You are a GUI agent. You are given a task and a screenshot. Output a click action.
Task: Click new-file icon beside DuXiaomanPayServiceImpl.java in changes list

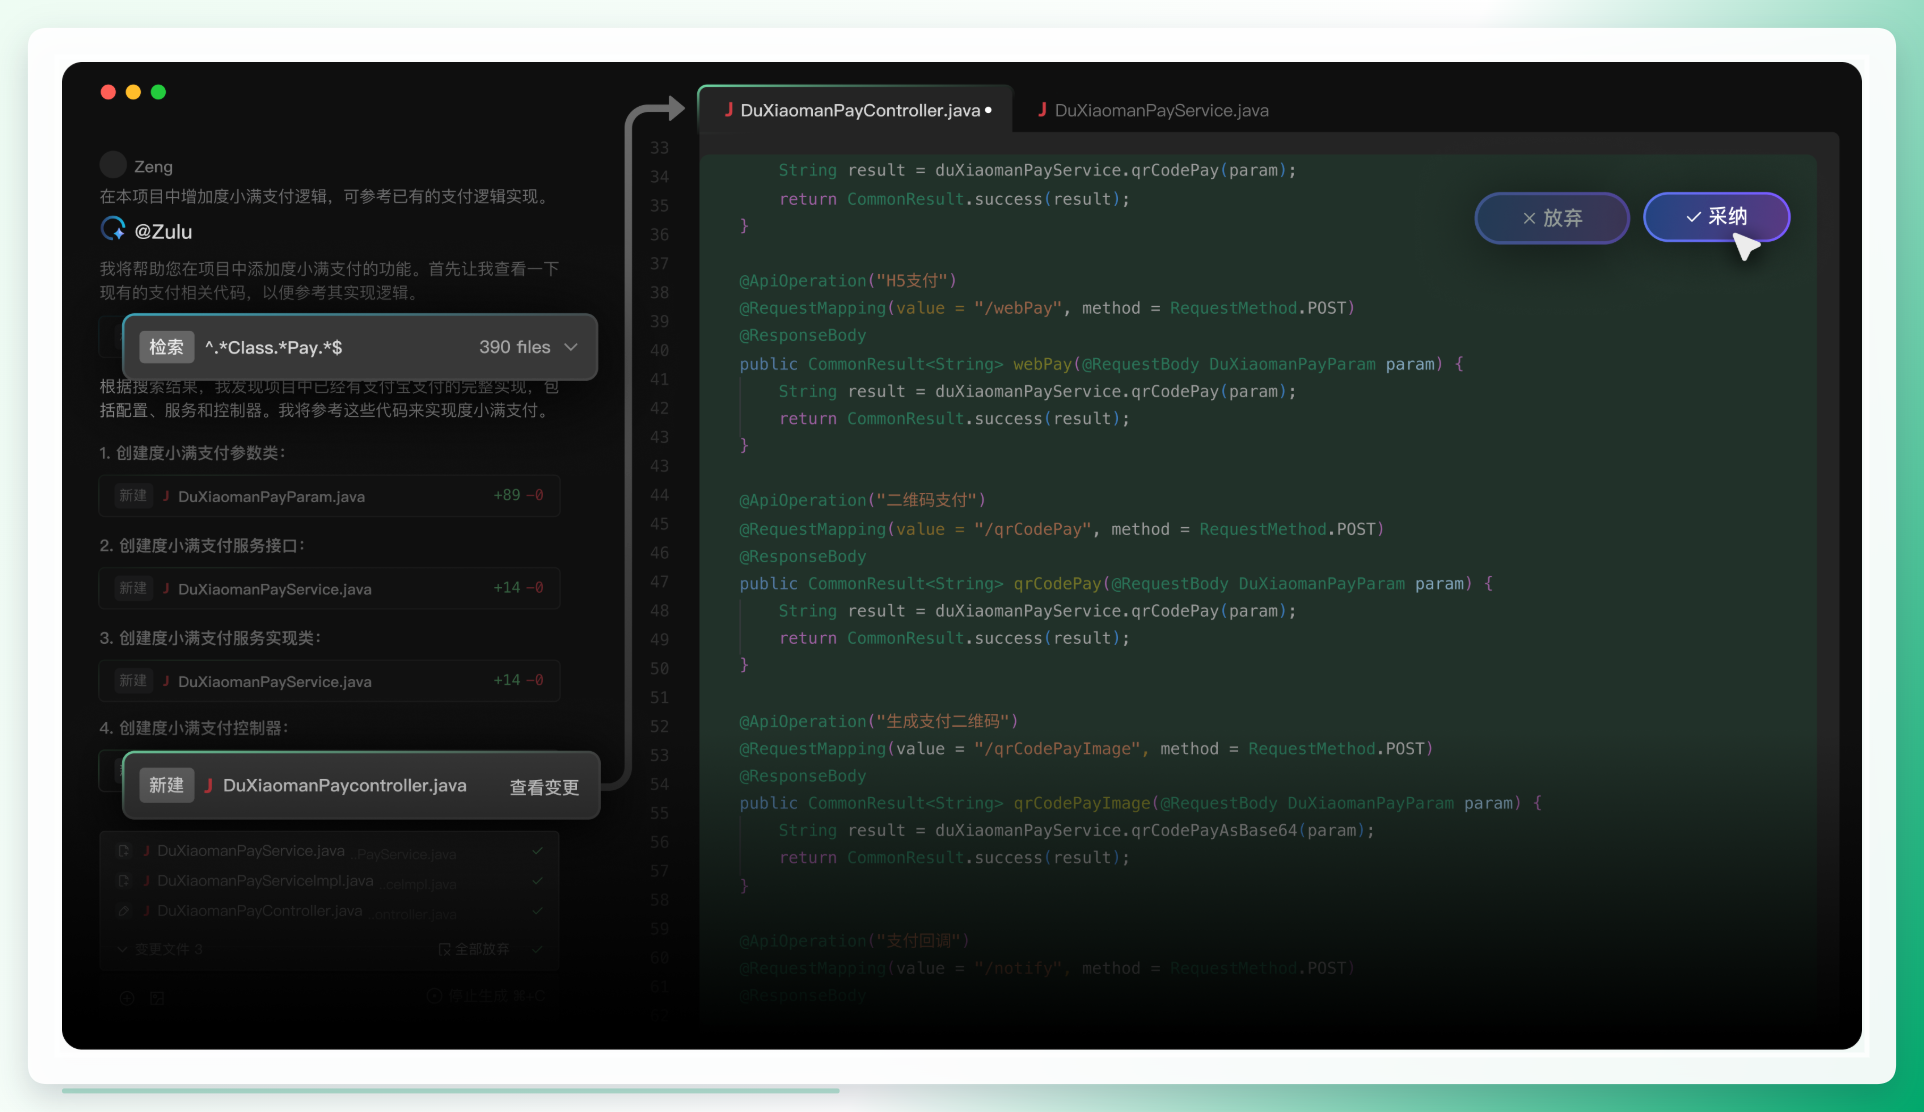[124, 881]
